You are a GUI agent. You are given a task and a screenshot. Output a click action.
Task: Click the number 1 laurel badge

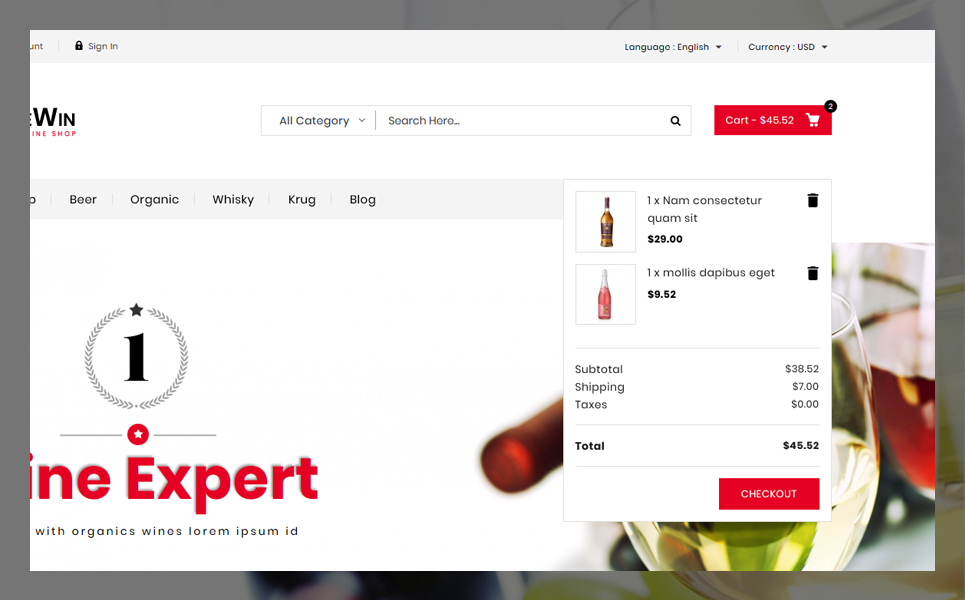(x=136, y=356)
